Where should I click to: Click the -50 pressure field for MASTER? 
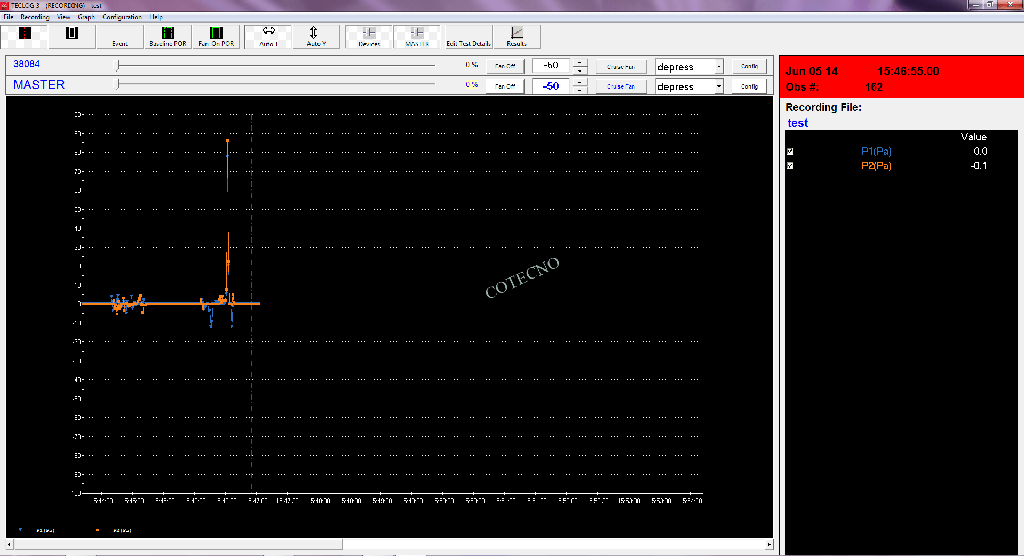click(550, 87)
